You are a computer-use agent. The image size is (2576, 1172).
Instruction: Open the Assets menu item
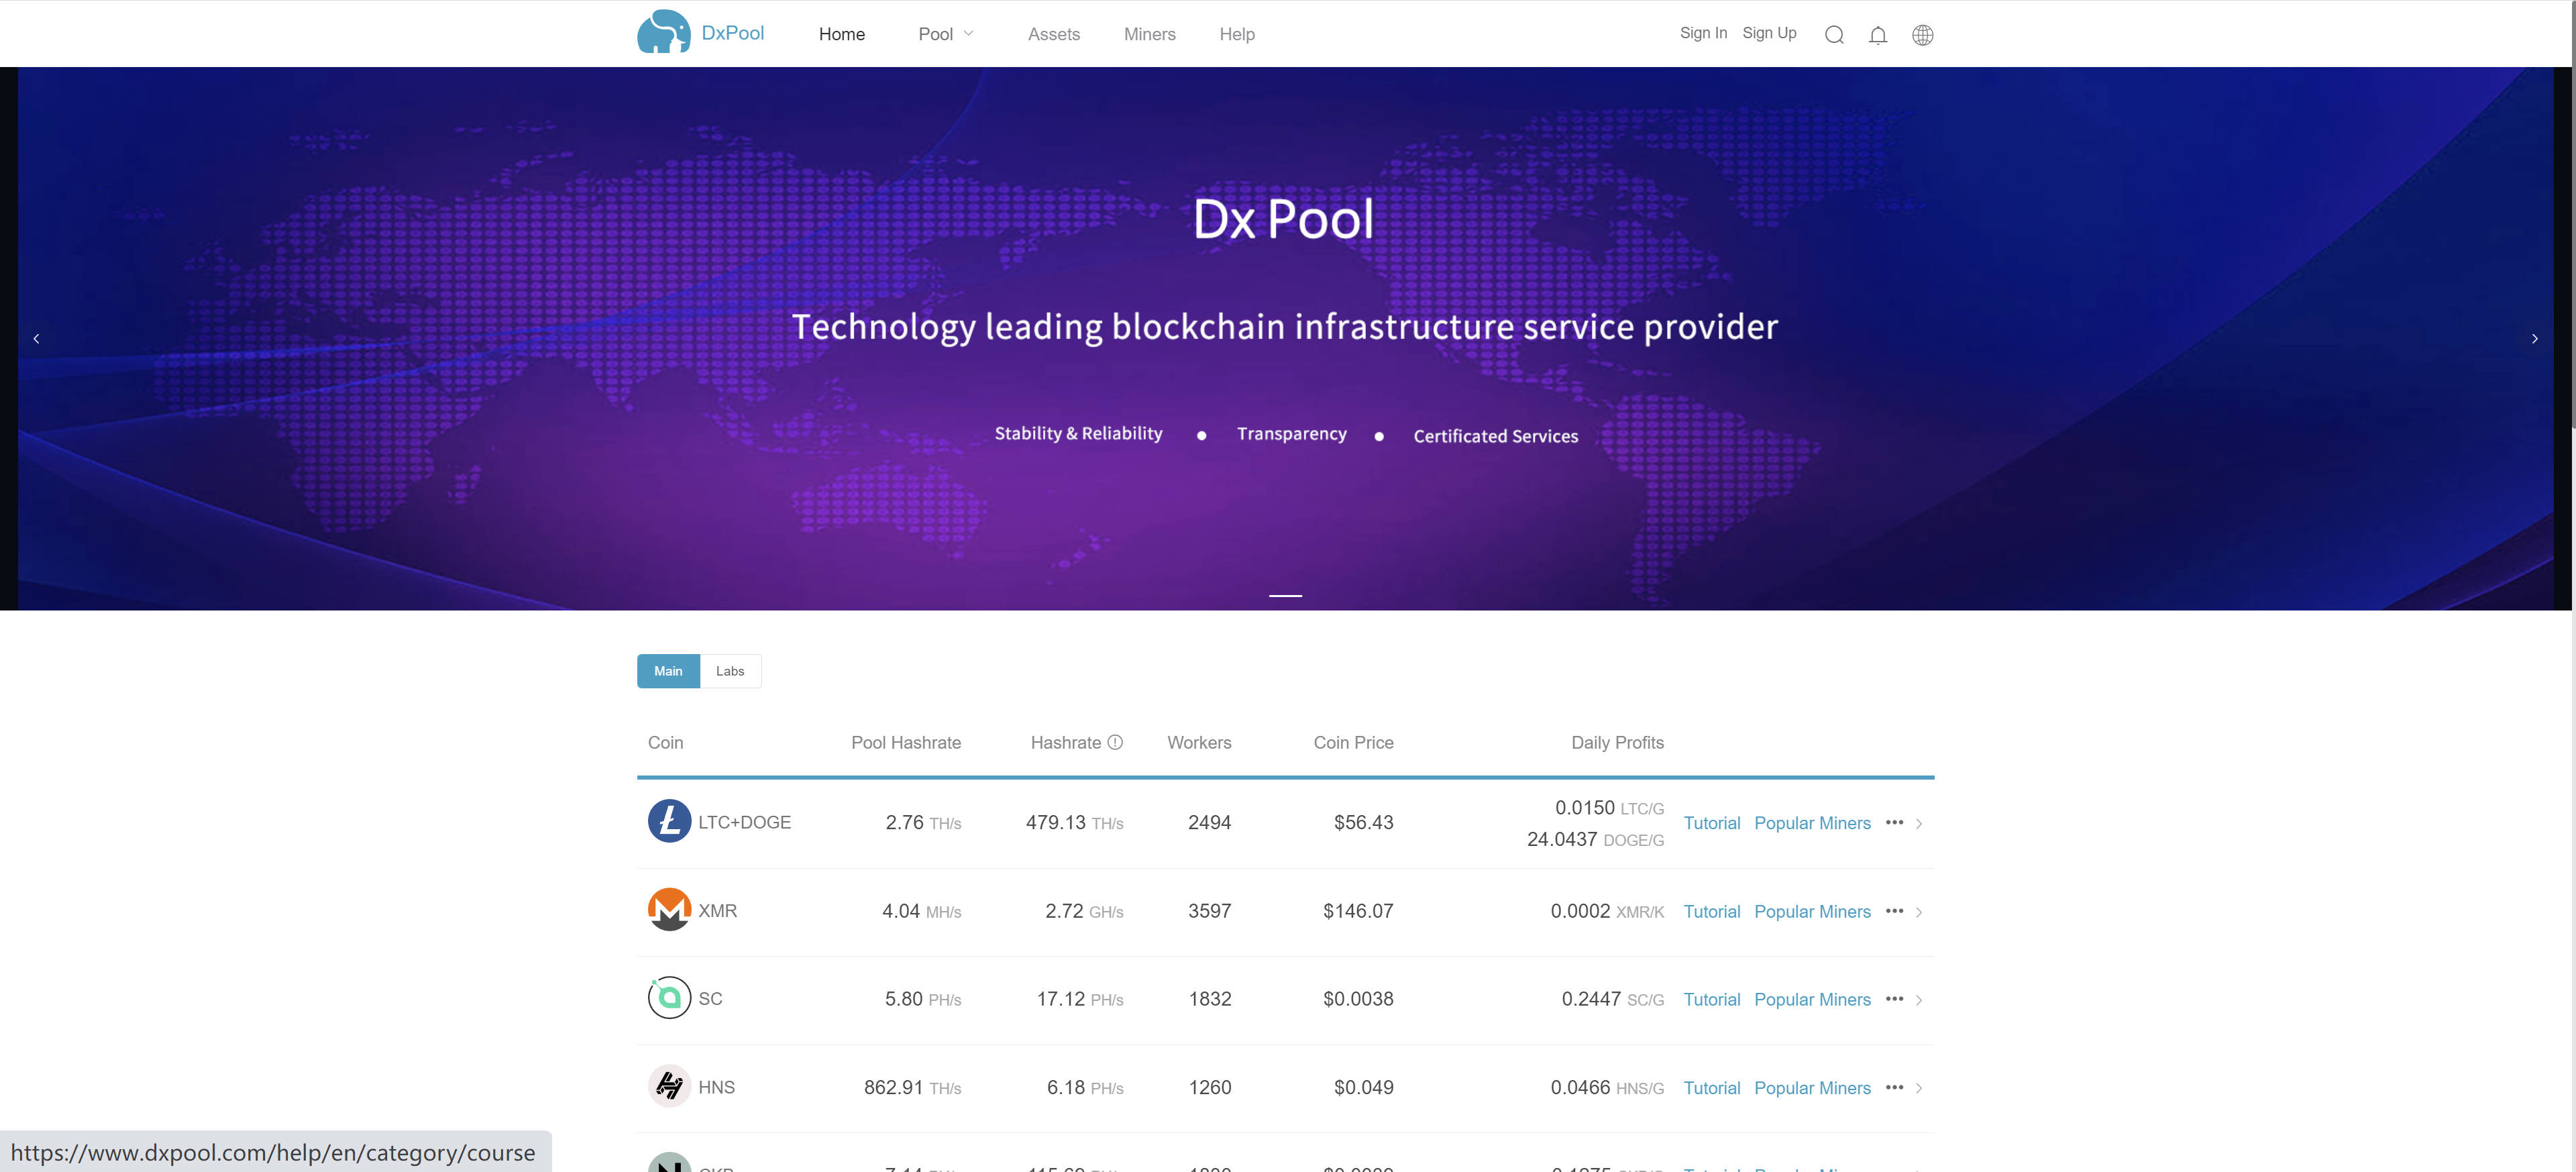tap(1054, 34)
